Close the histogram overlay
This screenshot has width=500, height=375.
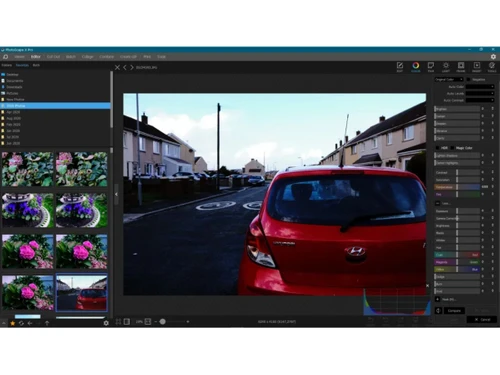tap(427, 286)
